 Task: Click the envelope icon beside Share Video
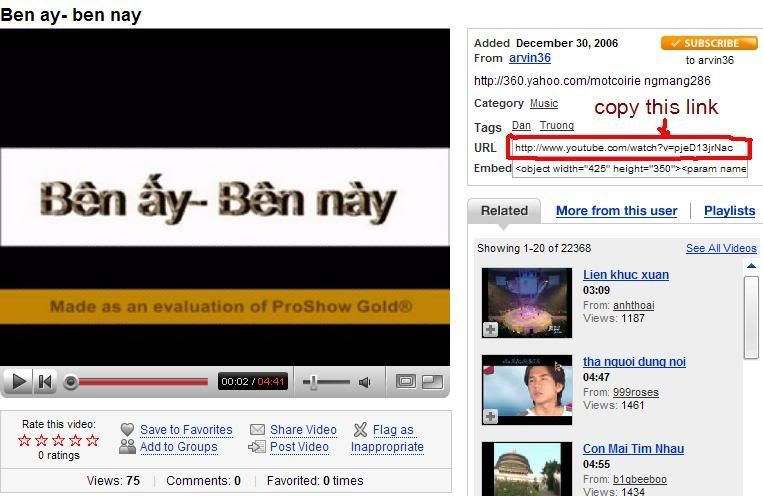pyautogui.click(x=257, y=429)
